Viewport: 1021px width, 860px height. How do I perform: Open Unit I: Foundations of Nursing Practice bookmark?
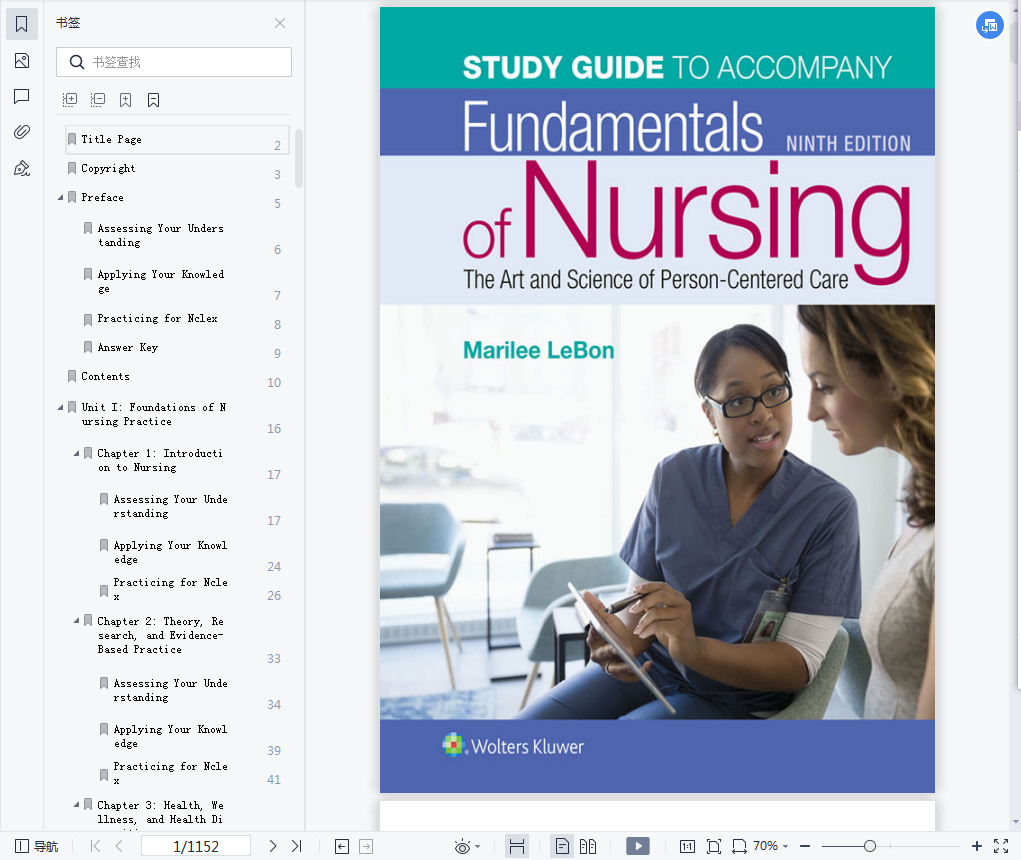tap(154, 414)
